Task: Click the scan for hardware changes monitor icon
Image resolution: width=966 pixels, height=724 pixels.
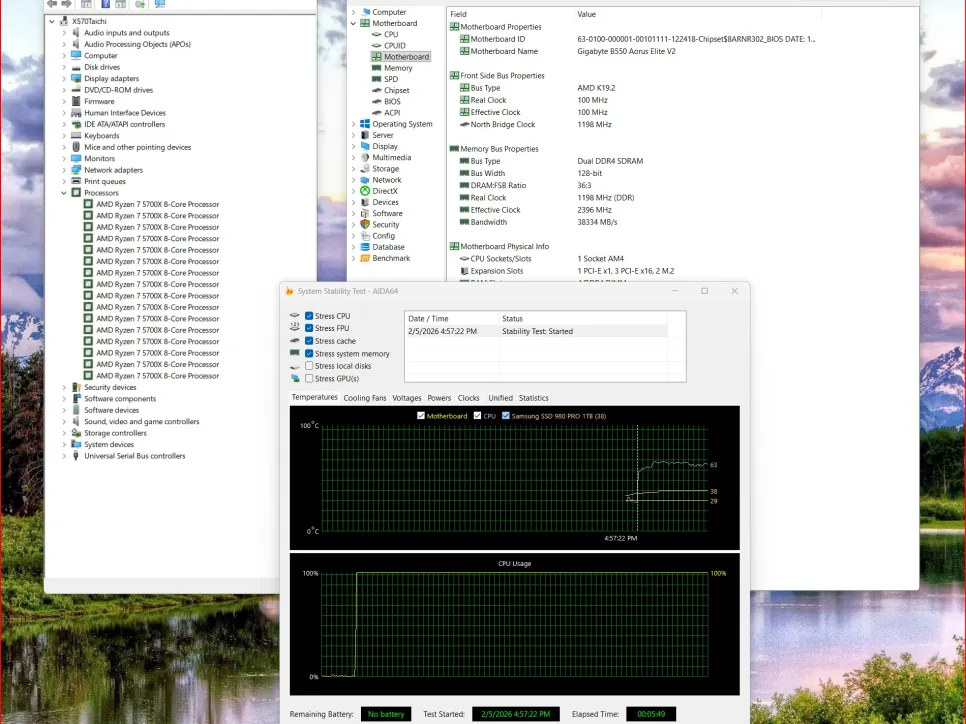Action: click(x=158, y=4)
